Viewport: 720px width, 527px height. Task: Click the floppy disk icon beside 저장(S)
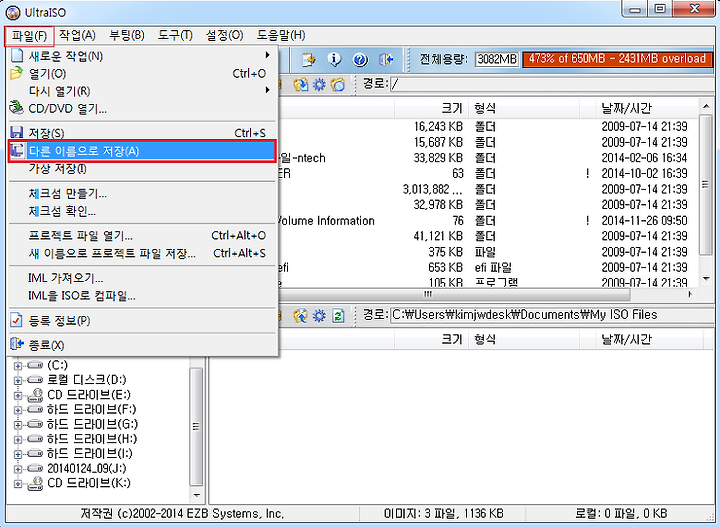coord(17,133)
